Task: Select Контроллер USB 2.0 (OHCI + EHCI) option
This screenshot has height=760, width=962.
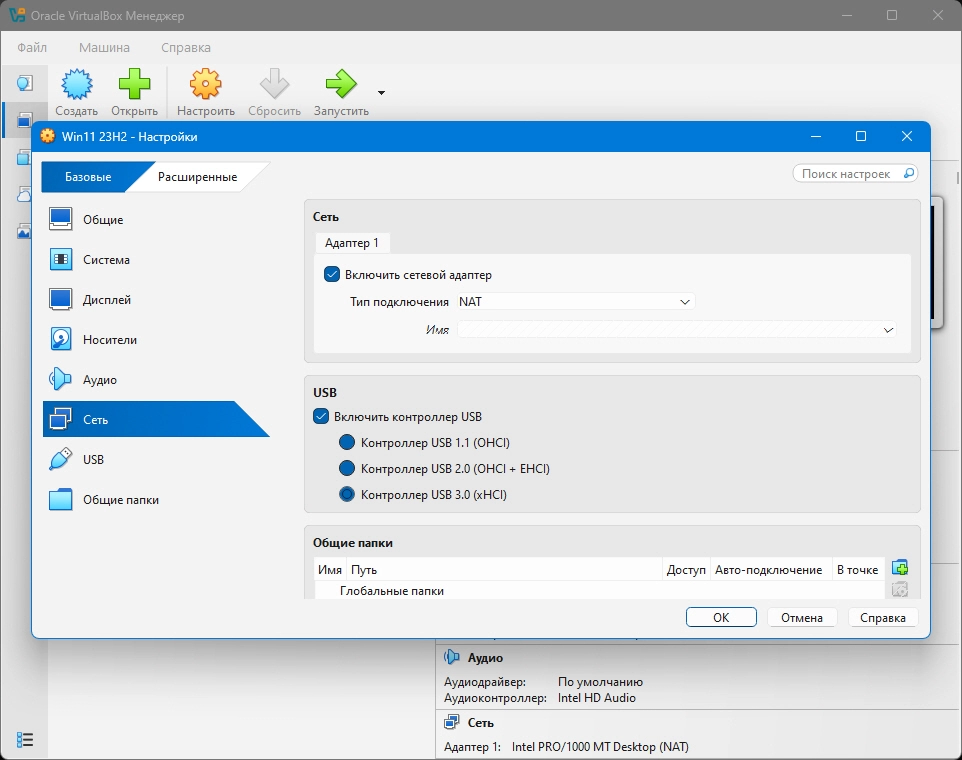Action: 347,469
